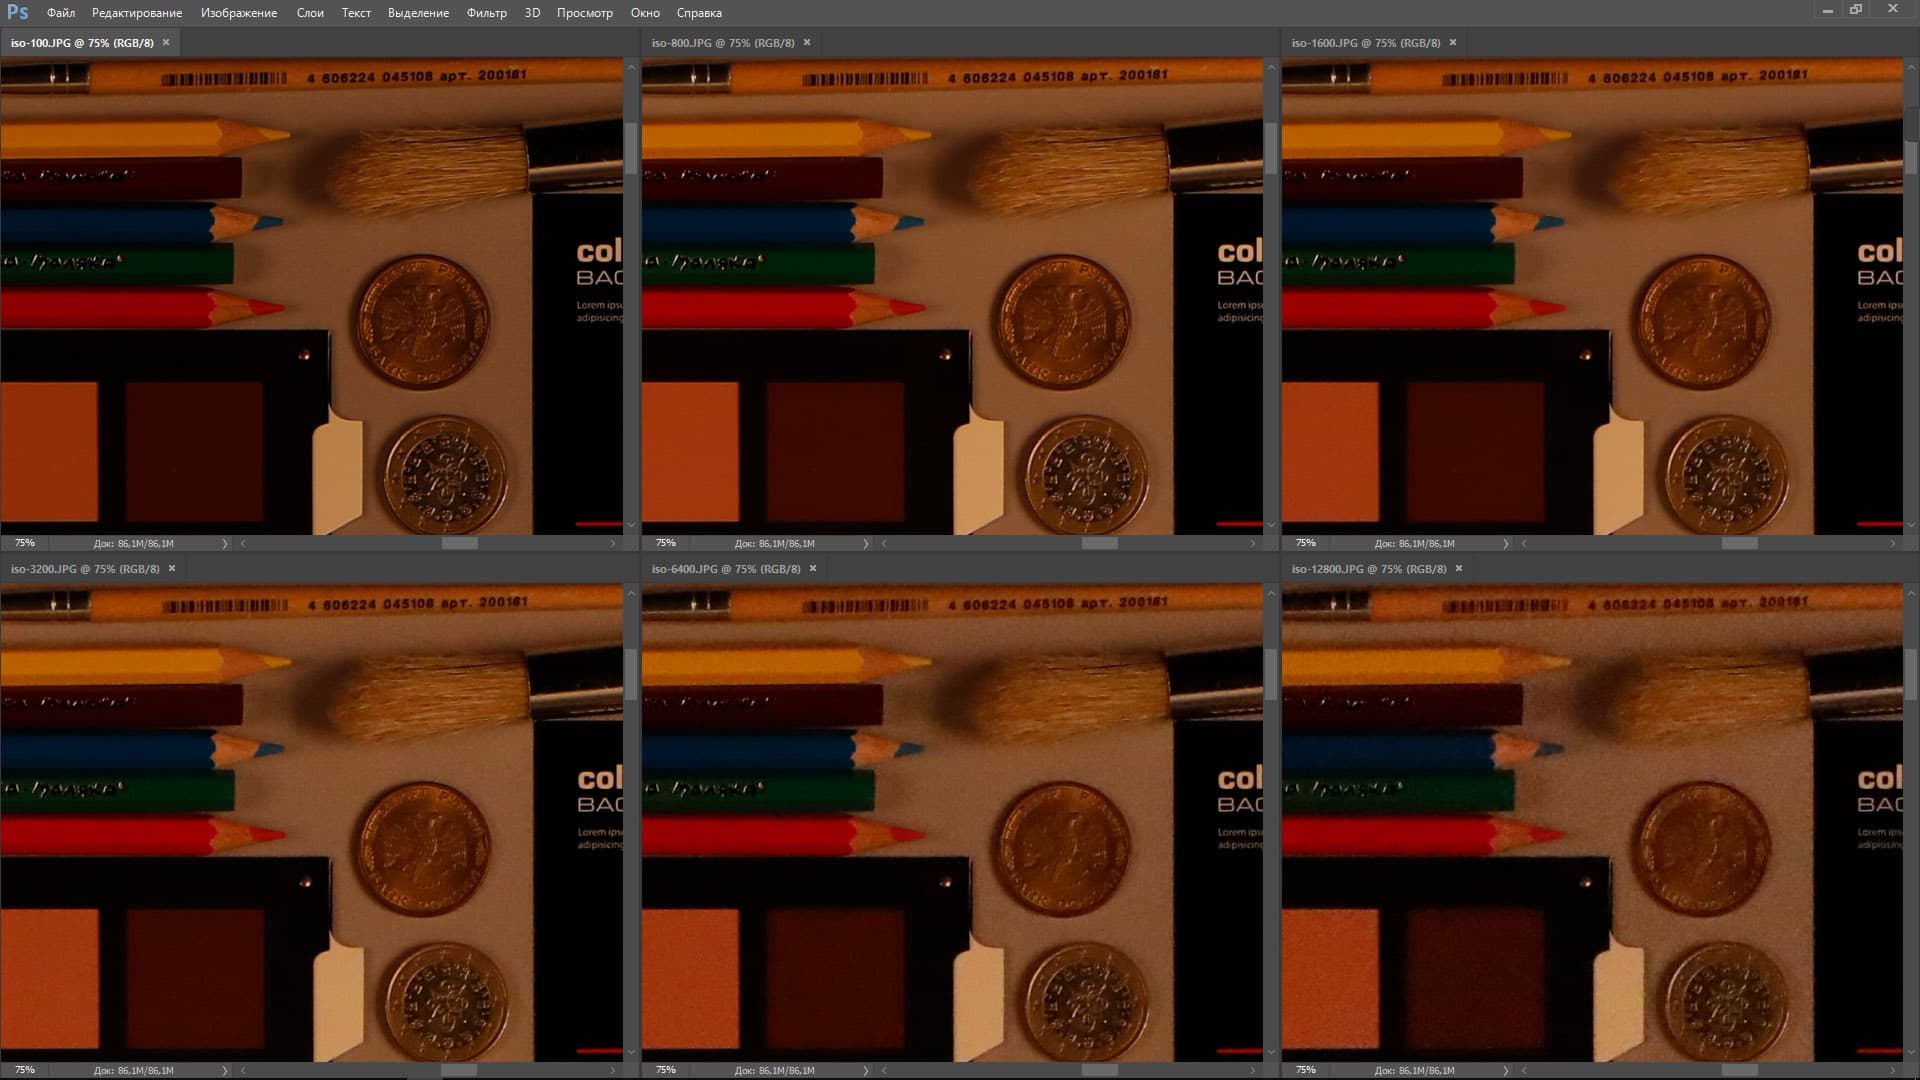Activate the iso-12800.JPG document tab
The height and width of the screenshot is (1080, 1920).
pyautogui.click(x=1368, y=568)
